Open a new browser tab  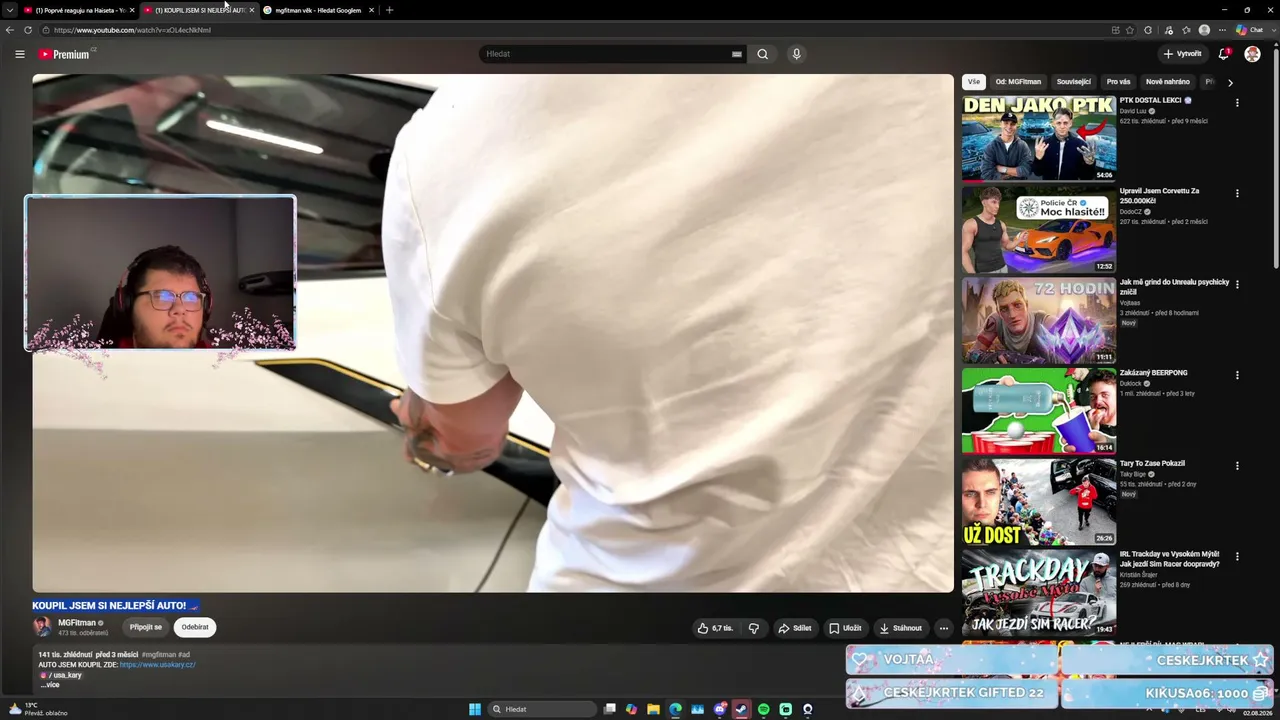pyautogui.click(x=389, y=10)
